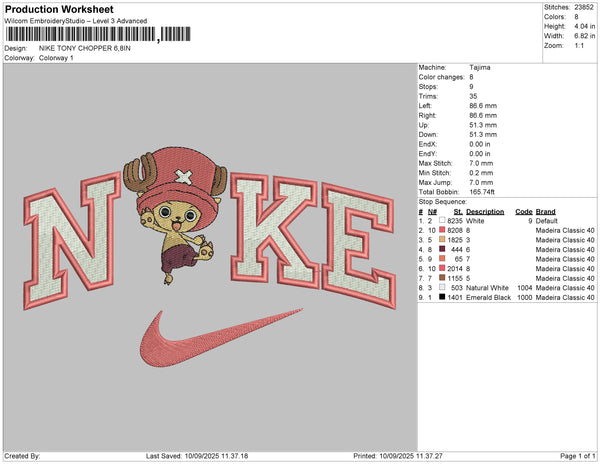This screenshot has height=464, width=600.
Task: Click the Zoom value 1:1
Action: pos(579,46)
